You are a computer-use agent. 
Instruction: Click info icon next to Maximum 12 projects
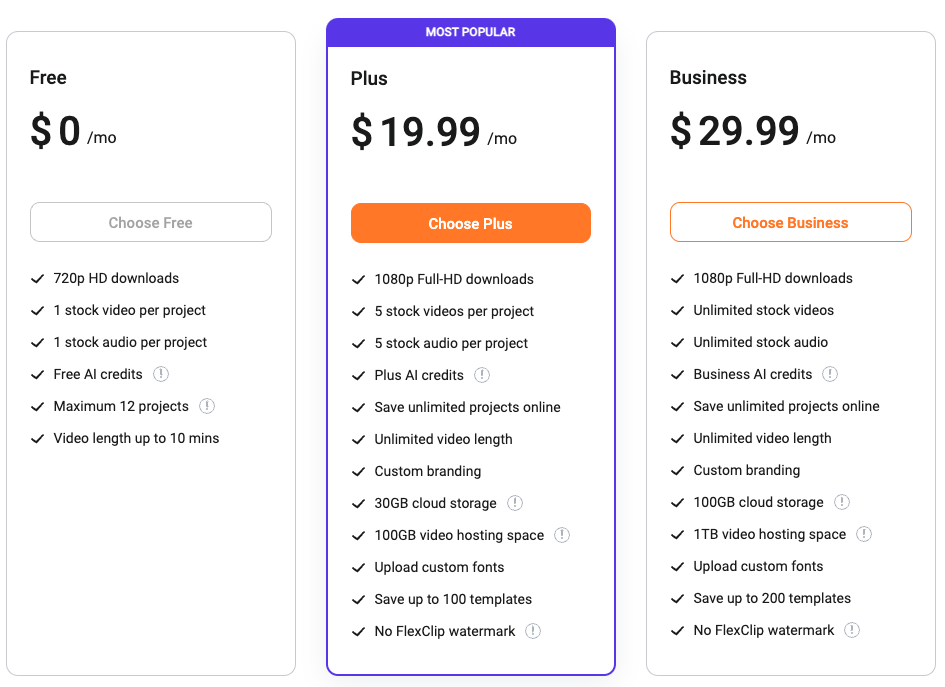pyautogui.click(x=207, y=406)
